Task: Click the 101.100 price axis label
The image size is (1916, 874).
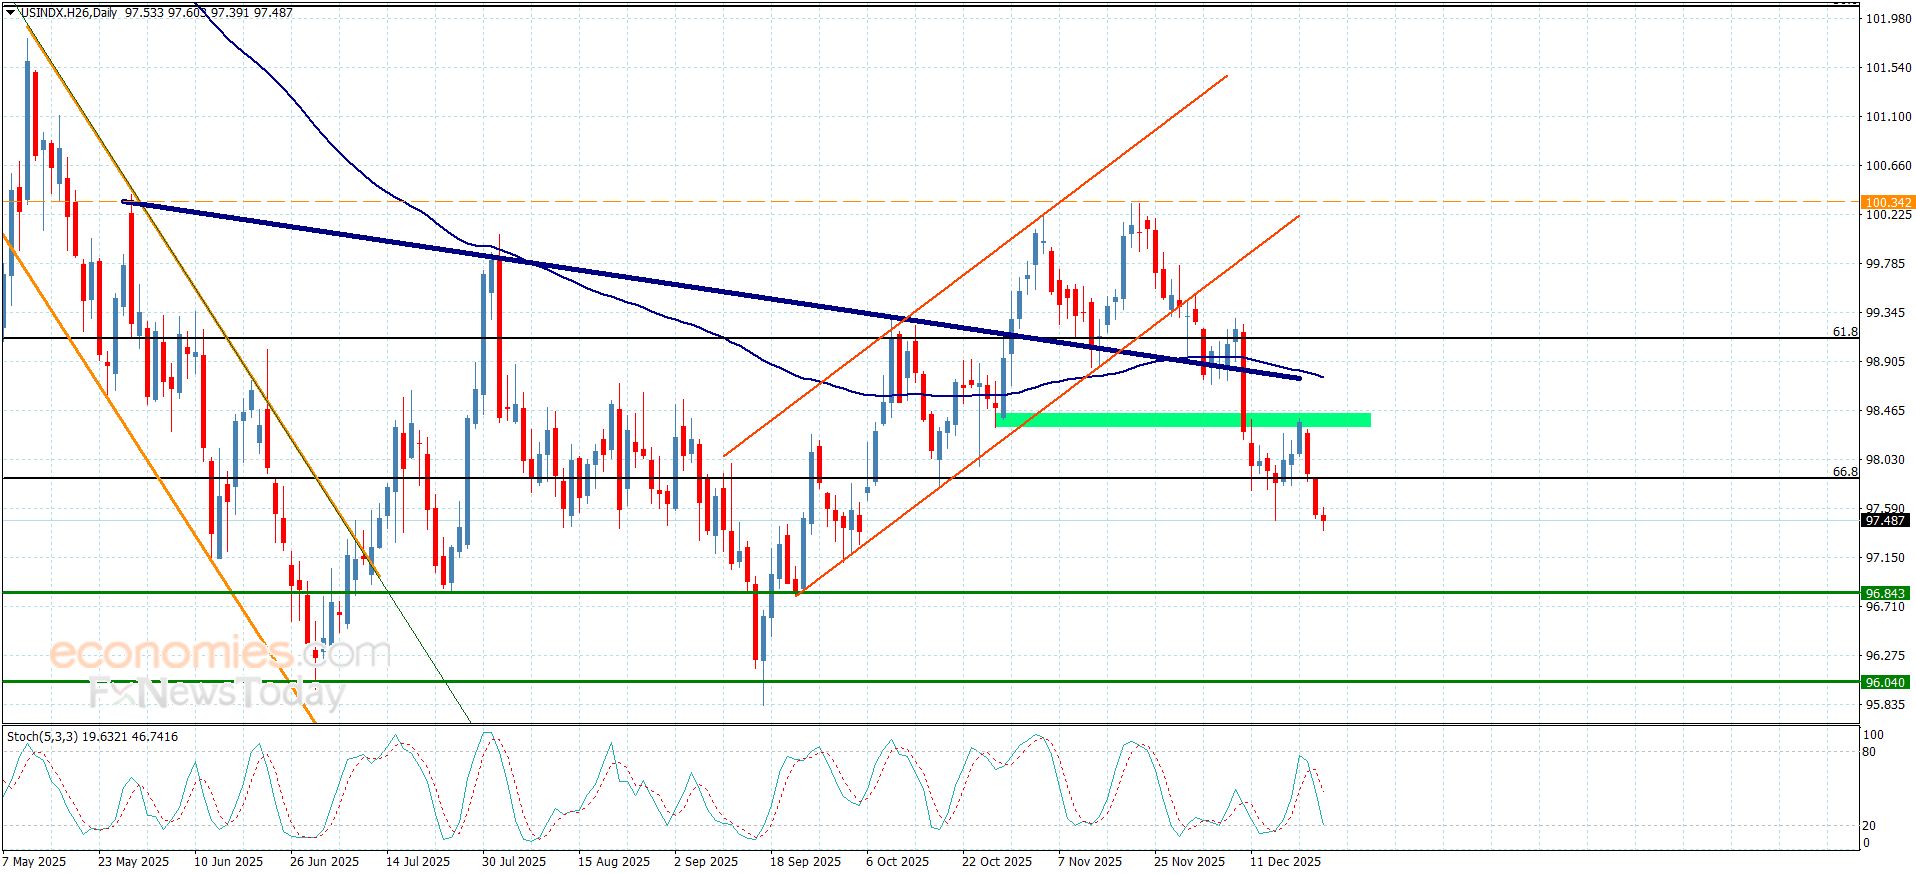Action: pos(1888,117)
